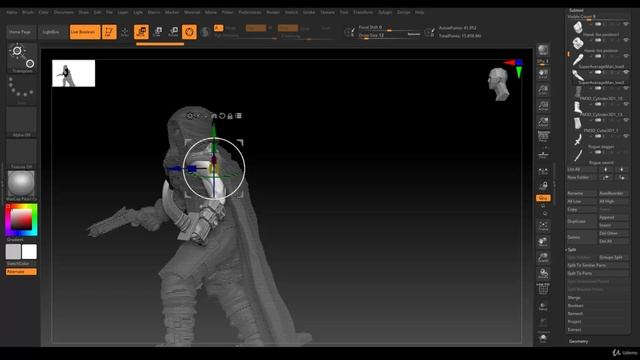Open the MatCap material sphere

[21, 184]
